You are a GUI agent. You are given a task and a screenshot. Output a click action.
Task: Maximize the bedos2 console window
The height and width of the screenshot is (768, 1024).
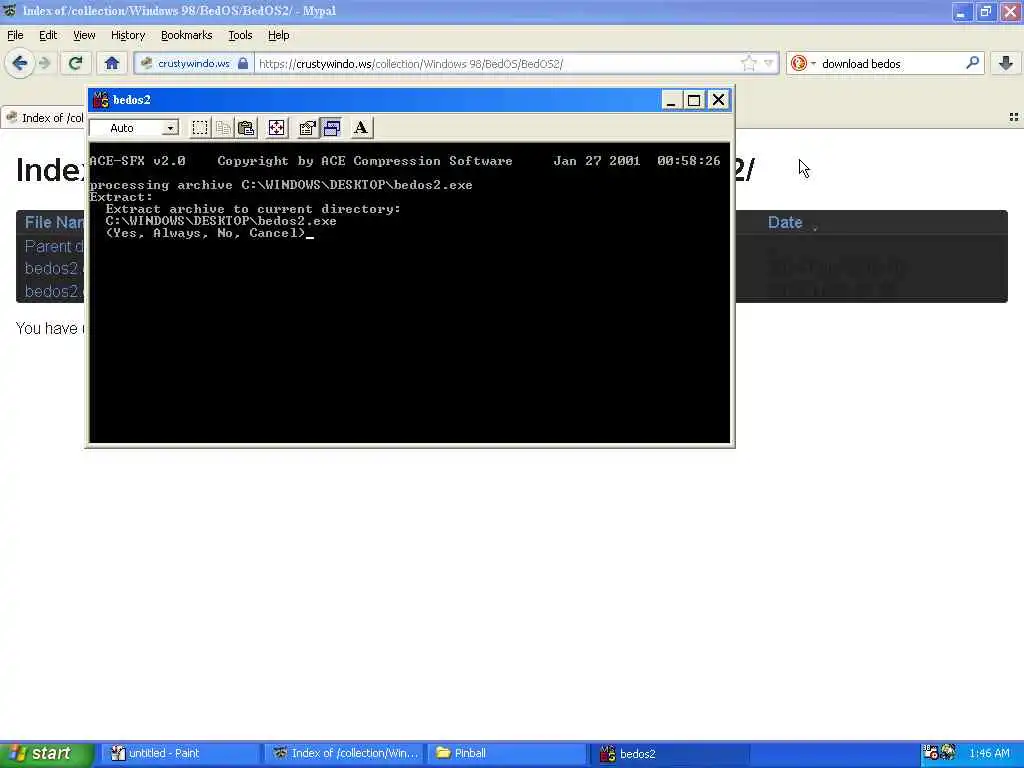[x=694, y=100]
